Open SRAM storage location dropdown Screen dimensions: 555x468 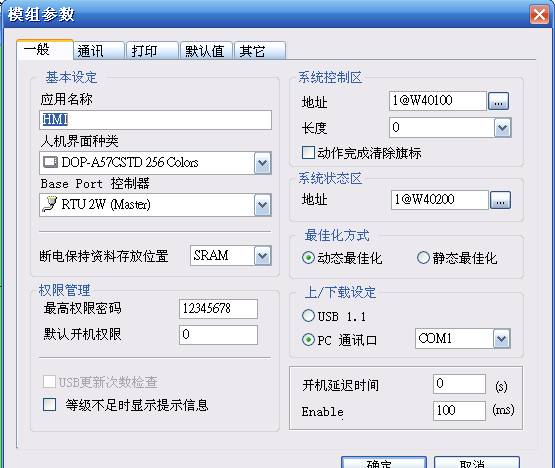(x=263, y=256)
